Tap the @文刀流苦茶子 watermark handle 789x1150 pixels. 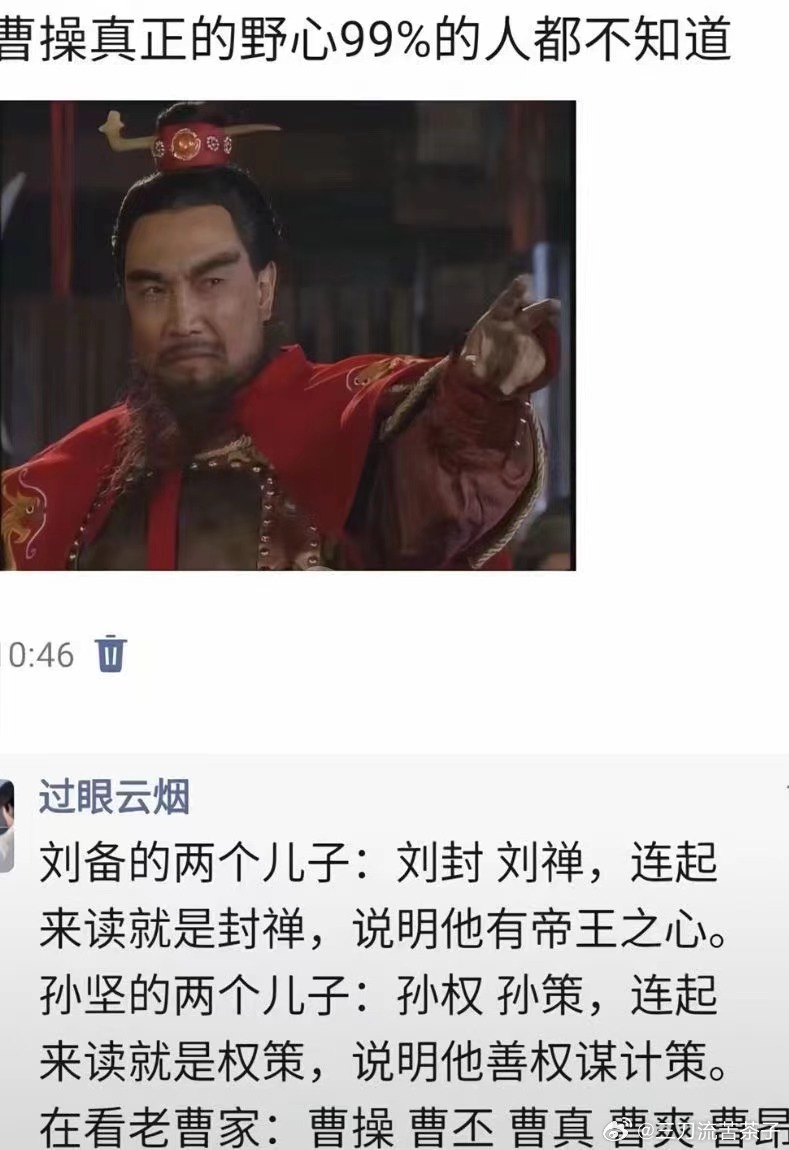click(709, 1134)
